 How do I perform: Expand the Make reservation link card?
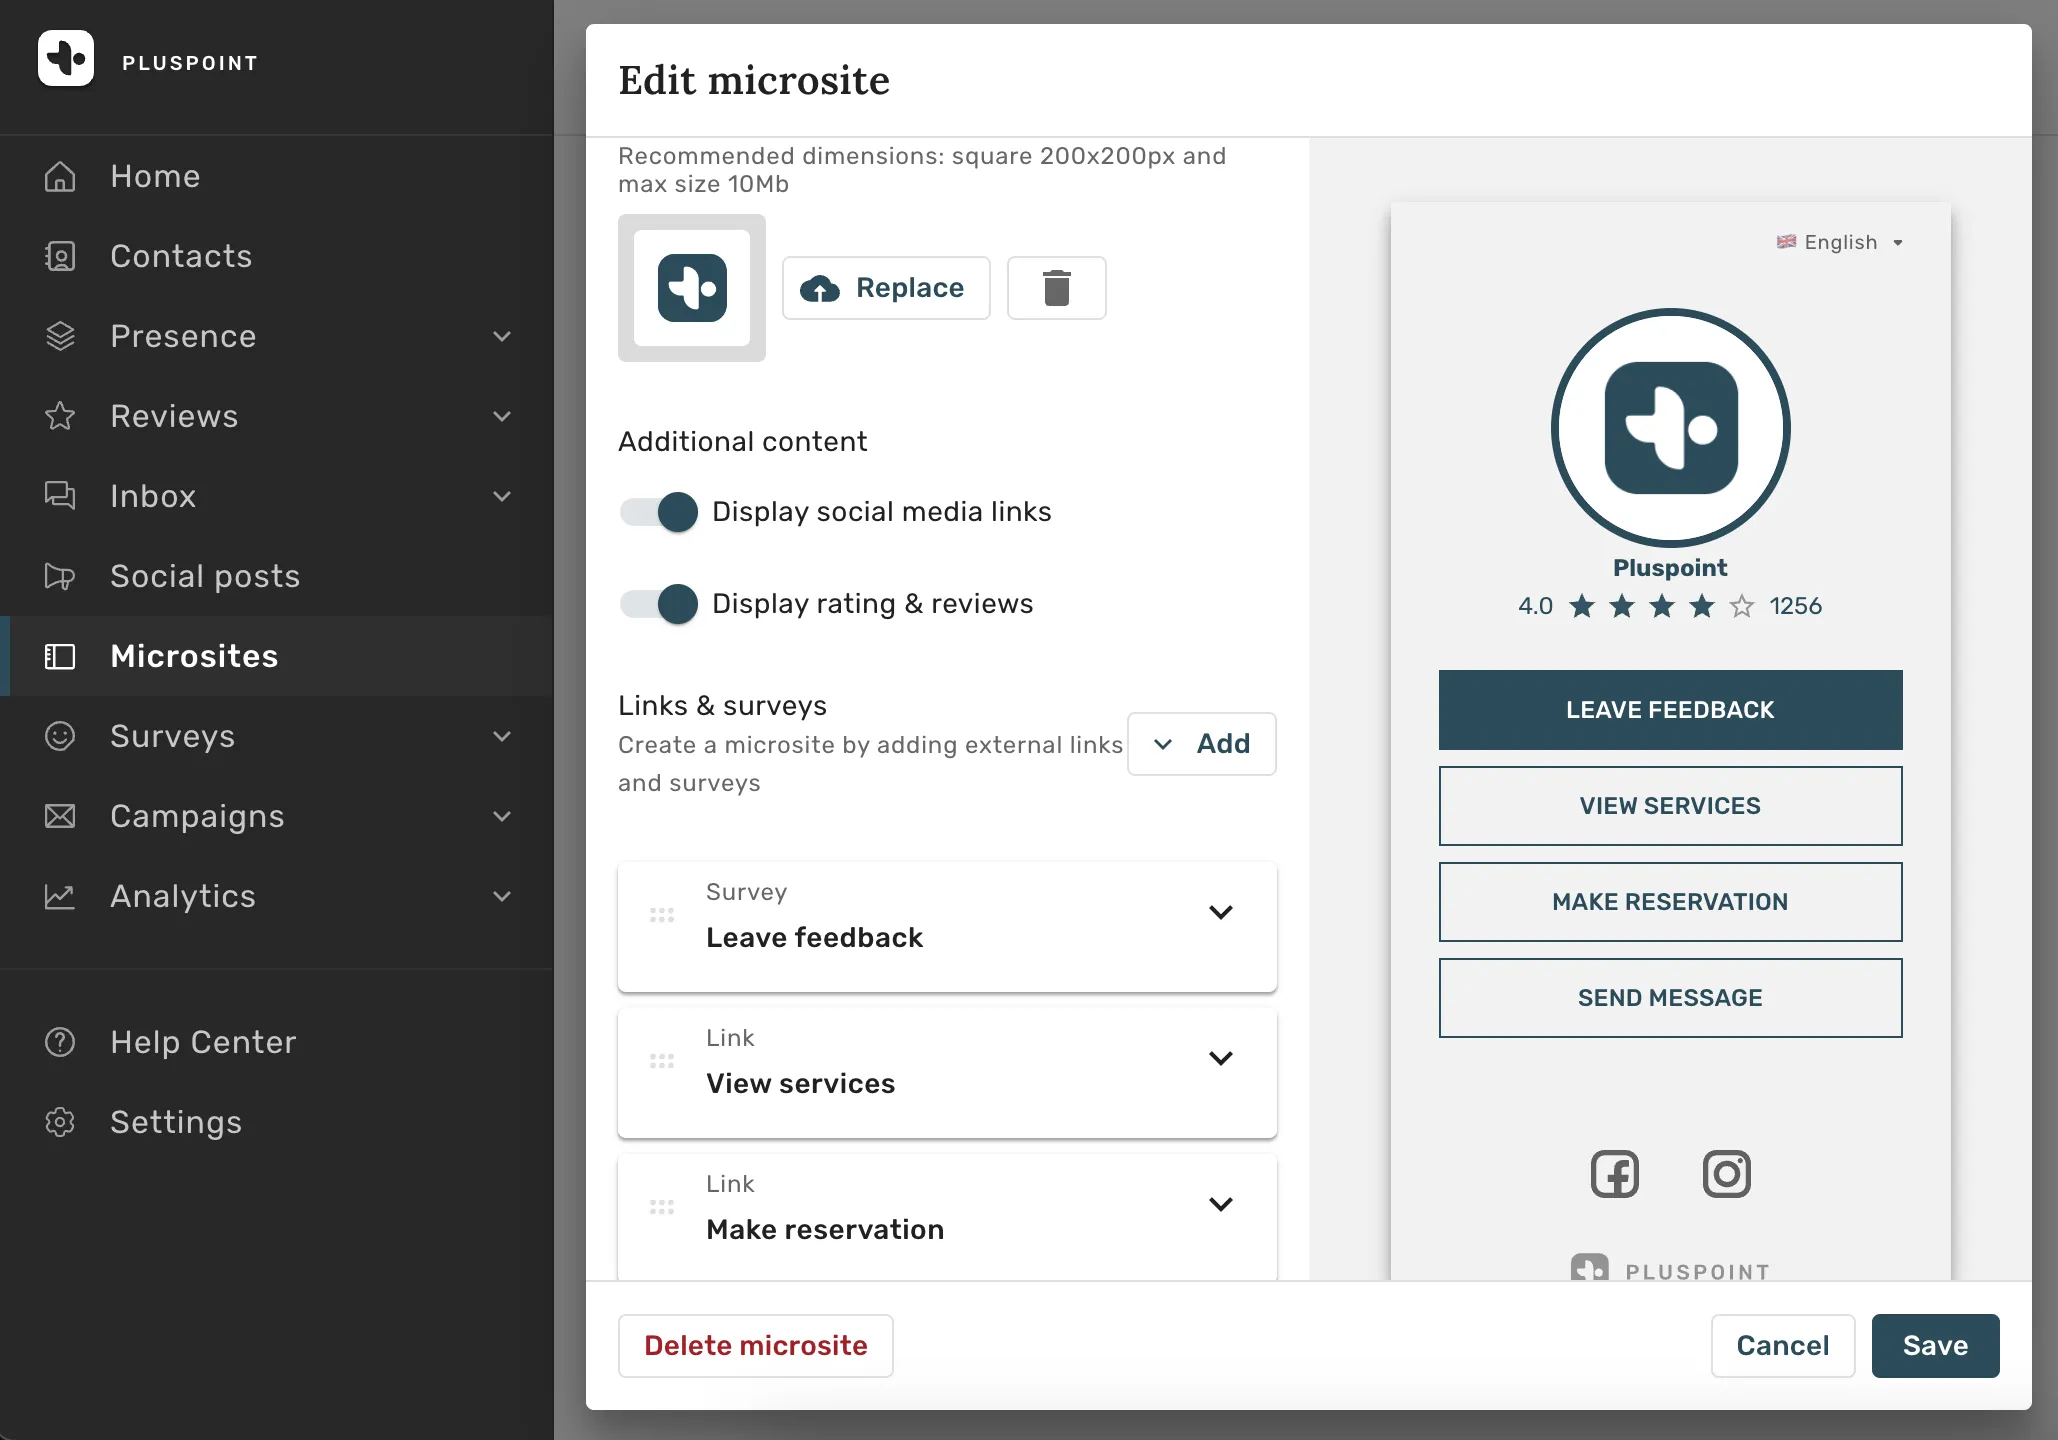1220,1204
